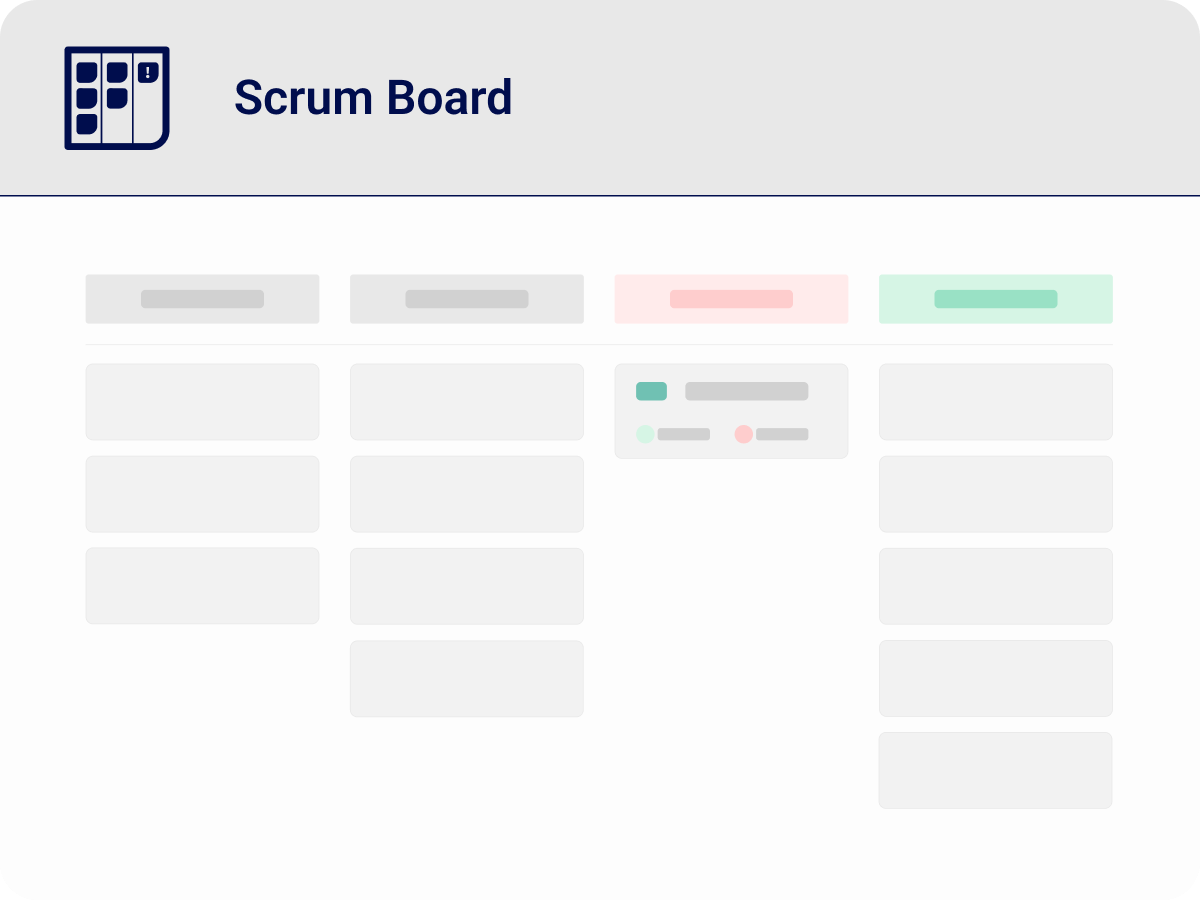Screen dimensions: 1201x901
Task: Select the first gray column header
Action: coord(202,299)
